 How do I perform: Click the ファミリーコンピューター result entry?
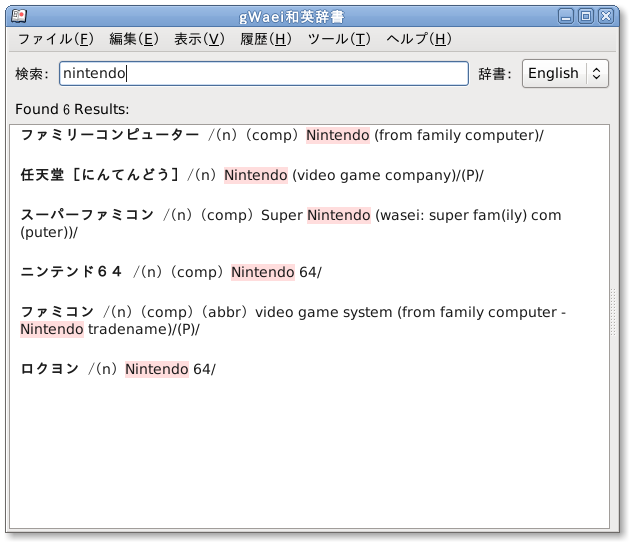110,135
